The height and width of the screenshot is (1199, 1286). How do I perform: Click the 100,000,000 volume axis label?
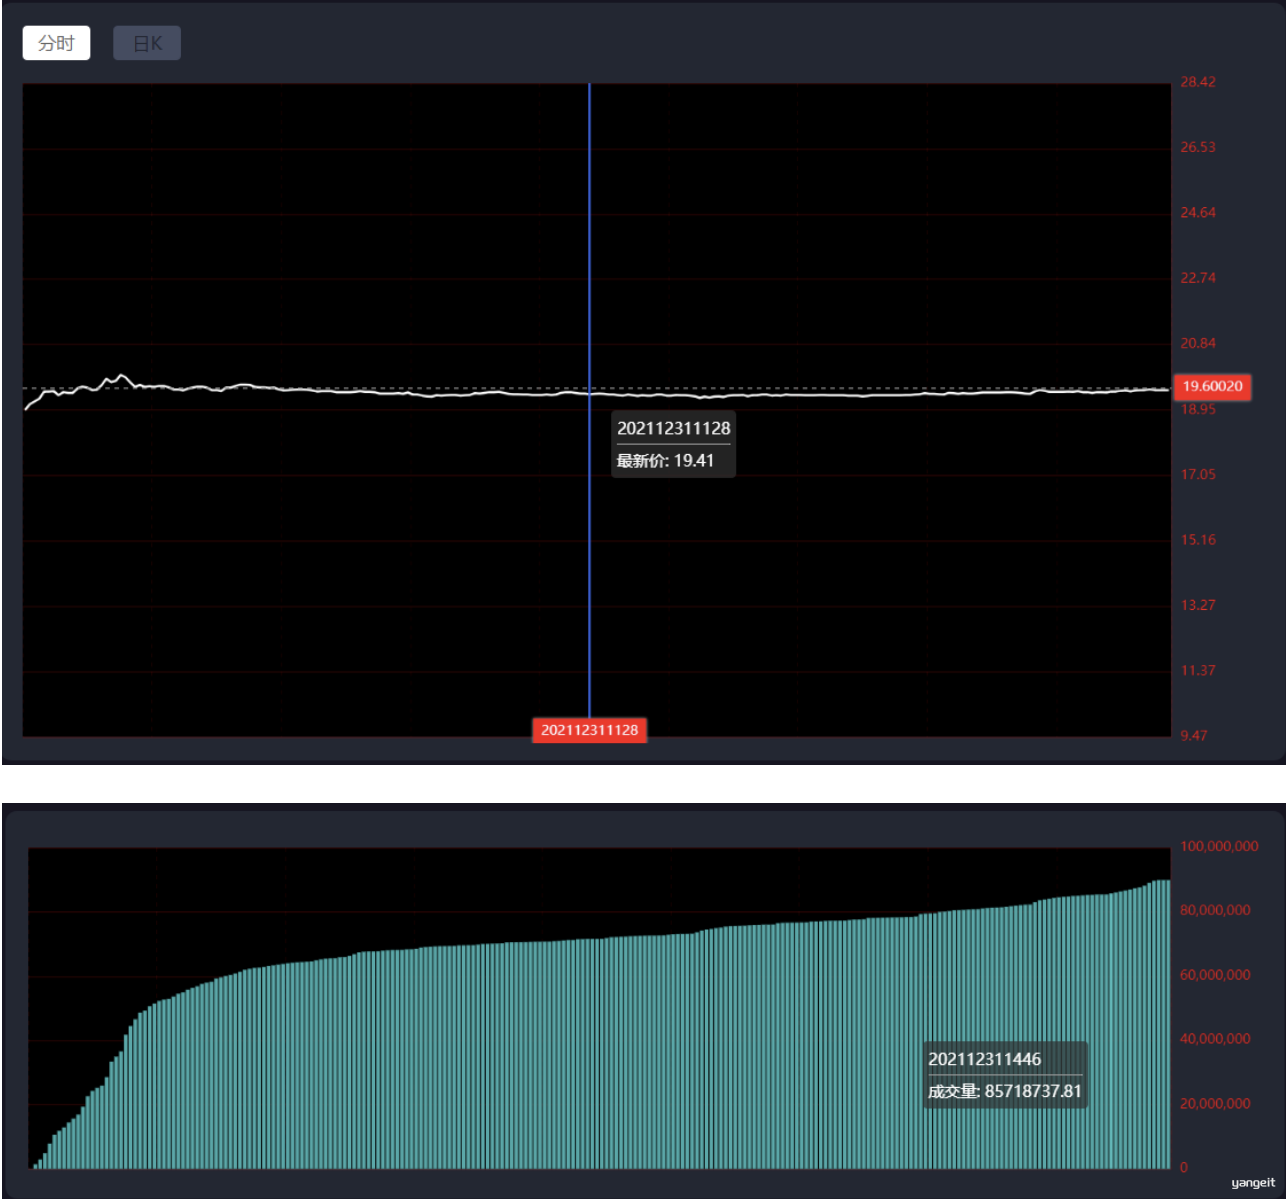coord(1219,846)
